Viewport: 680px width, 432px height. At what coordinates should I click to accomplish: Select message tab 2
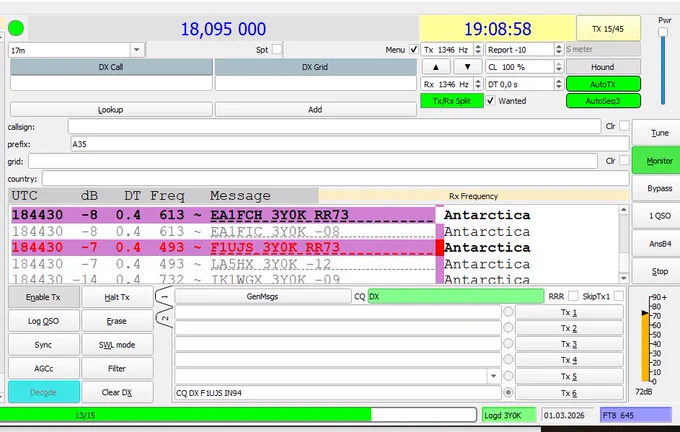(x=164, y=317)
